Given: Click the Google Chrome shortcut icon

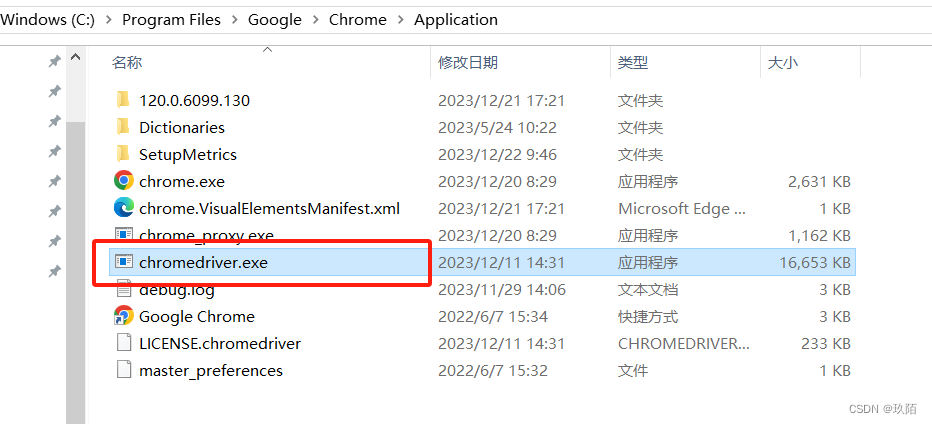Looking at the screenshot, I should 124,316.
